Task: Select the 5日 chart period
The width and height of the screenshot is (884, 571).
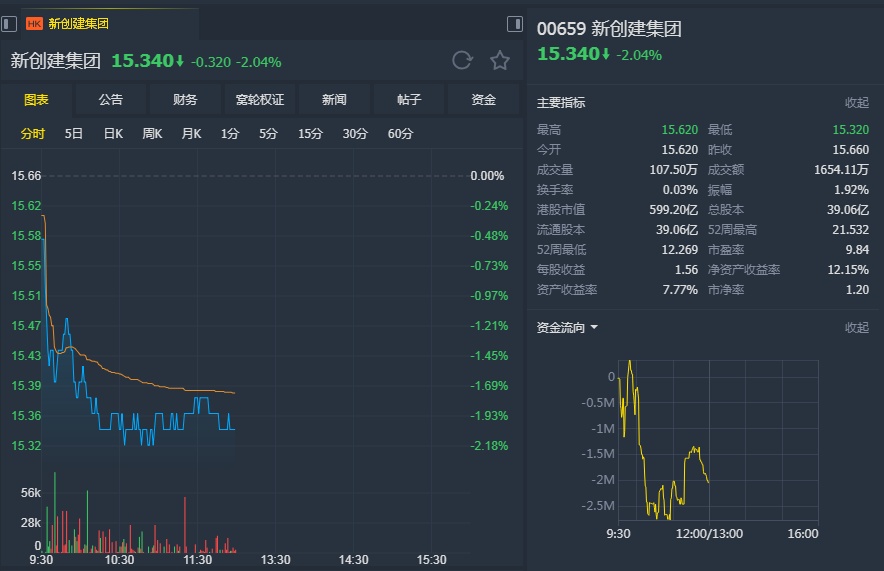Action: (x=73, y=134)
